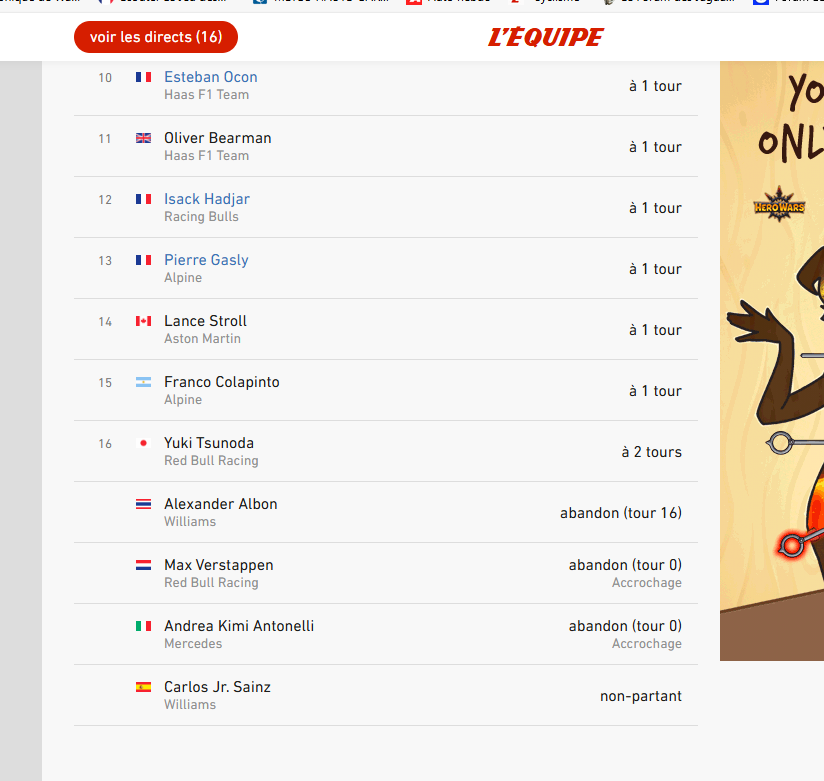The height and width of the screenshot is (781, 824).
Task: Click the French flag next to Isack Hadjar
Action: [143, 199]
